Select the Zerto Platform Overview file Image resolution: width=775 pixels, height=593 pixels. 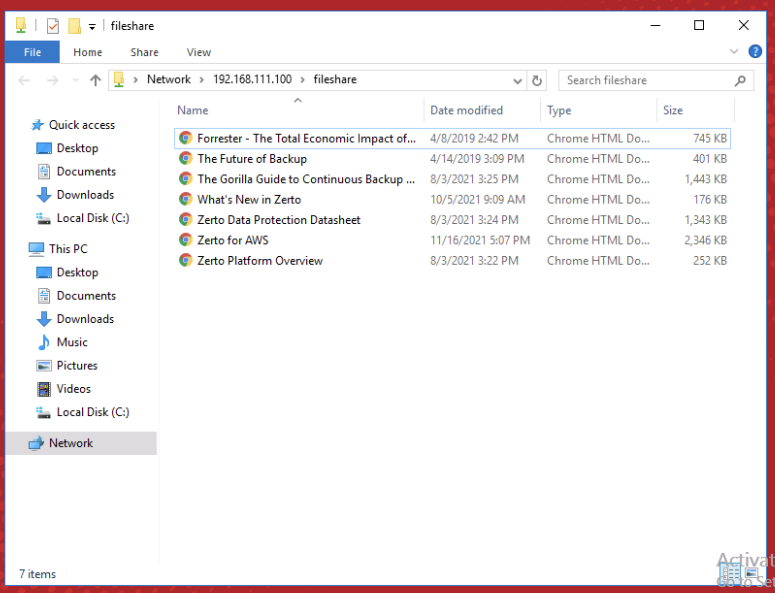point(452,260)
